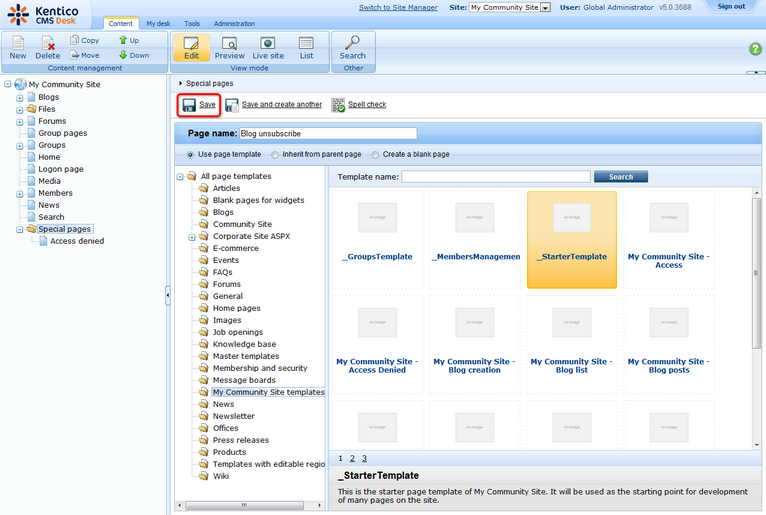The width and height of the screenshot is (766, 515).
Task: Expand the Forums node in content tree
Action: [x=20, y=122]
